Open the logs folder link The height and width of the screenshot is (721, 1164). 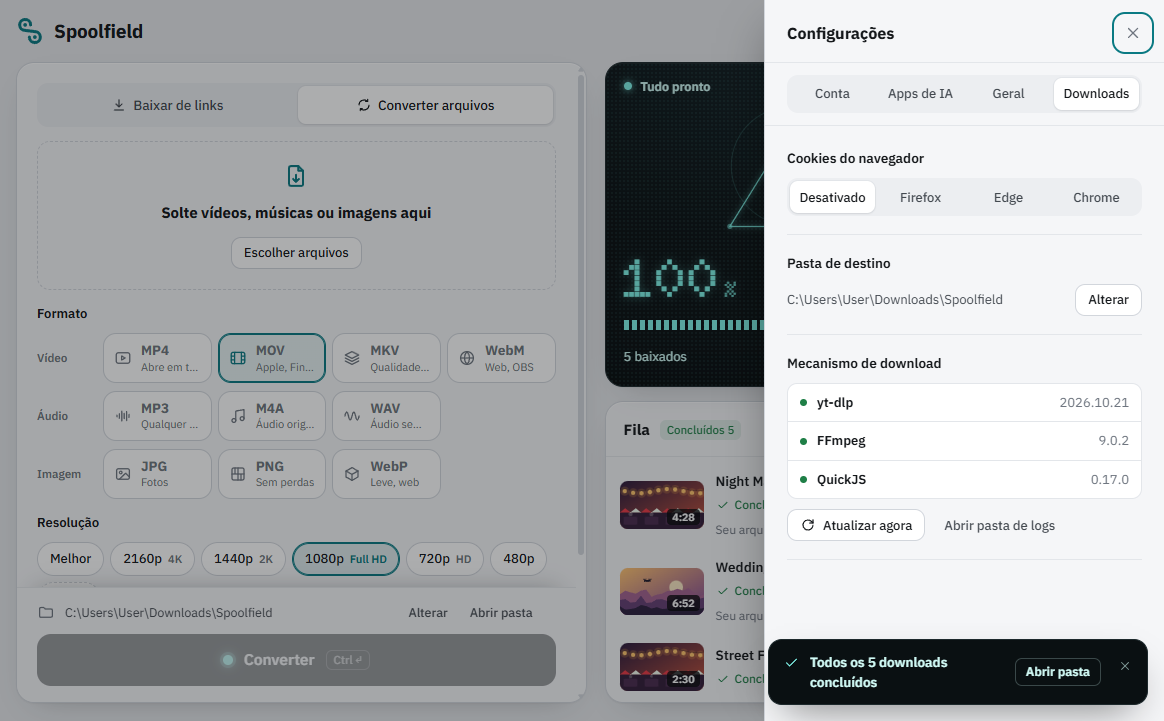999,526
